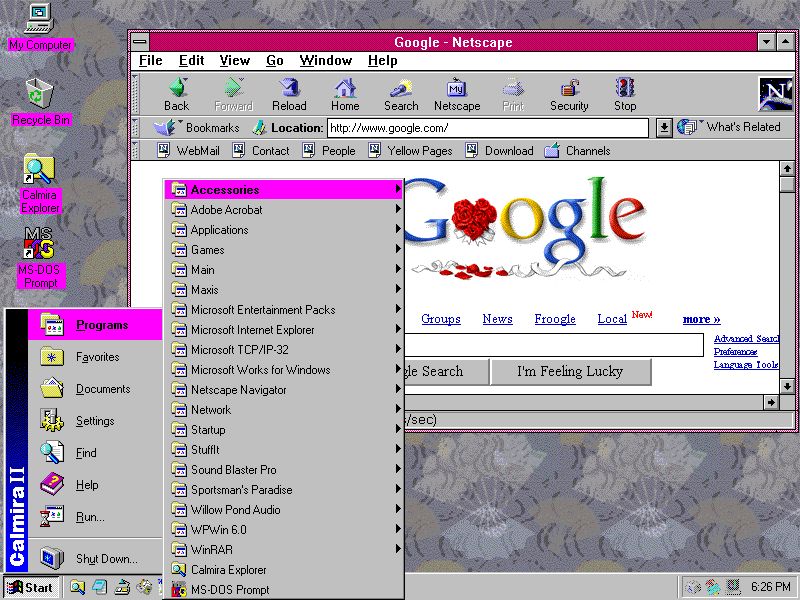Open the View menu in Netscape
The width and height of the screenshot is (800, 600).
[x=234, y=61]
